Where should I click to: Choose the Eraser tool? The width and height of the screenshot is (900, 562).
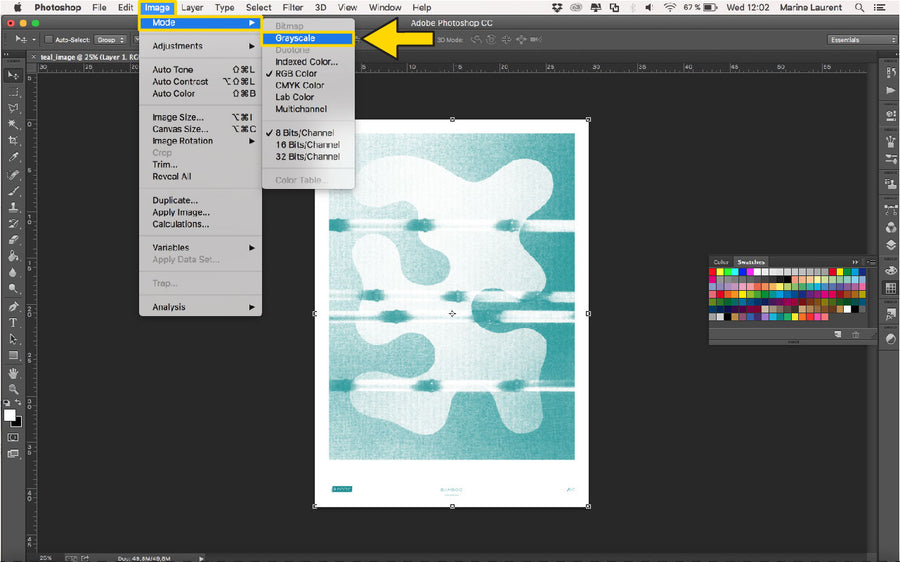(14, 239)
